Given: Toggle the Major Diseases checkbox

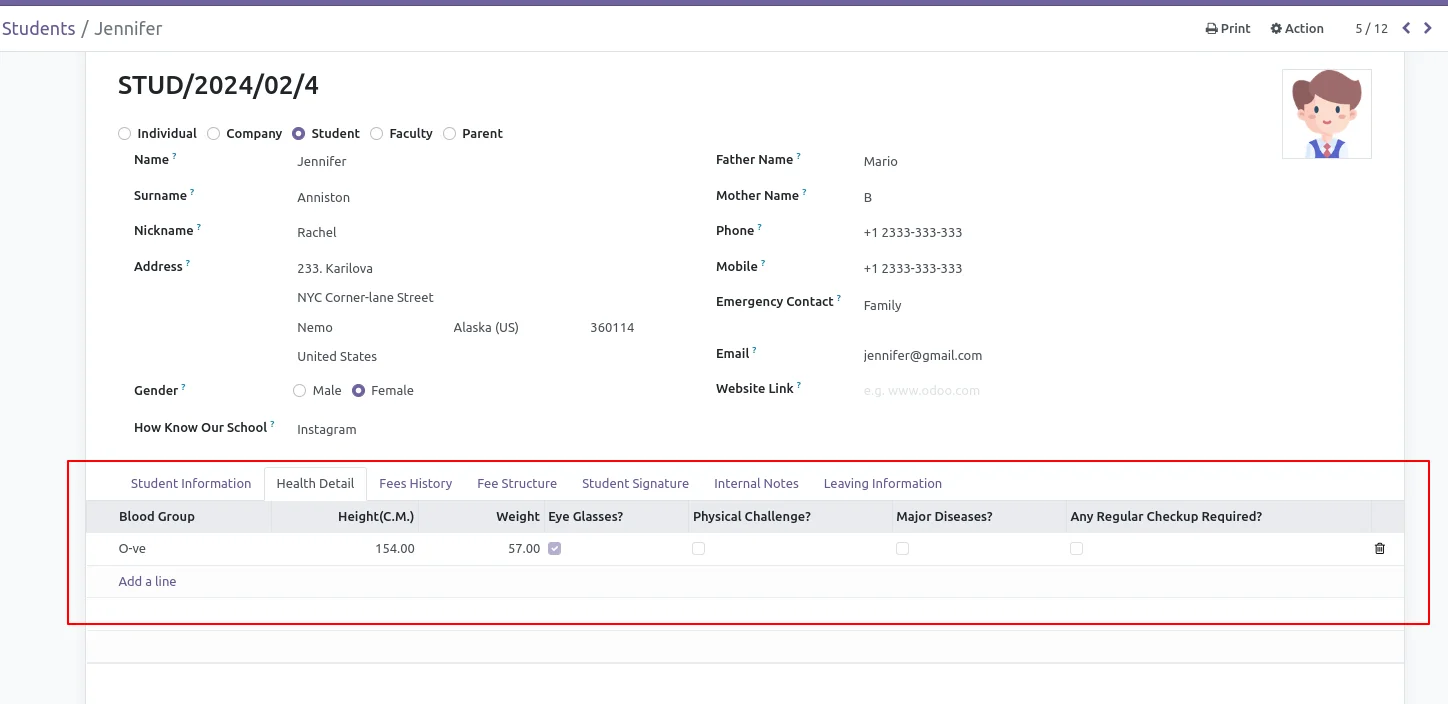Looking at the screenshot, I should click(x=902, y=548).
